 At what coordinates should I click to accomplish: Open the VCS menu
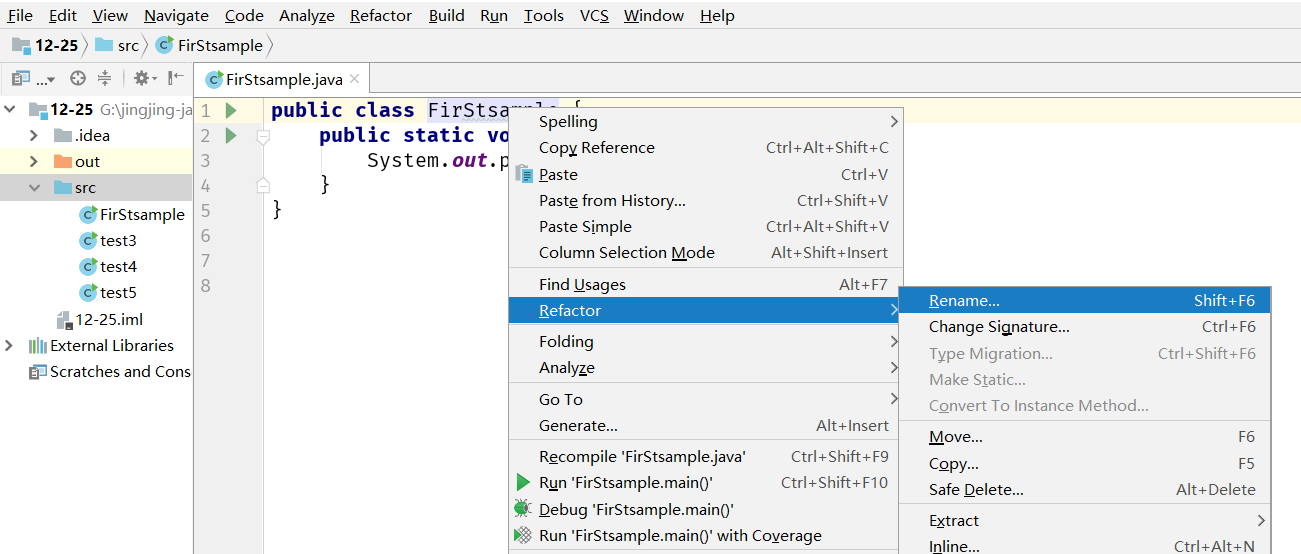594,16
